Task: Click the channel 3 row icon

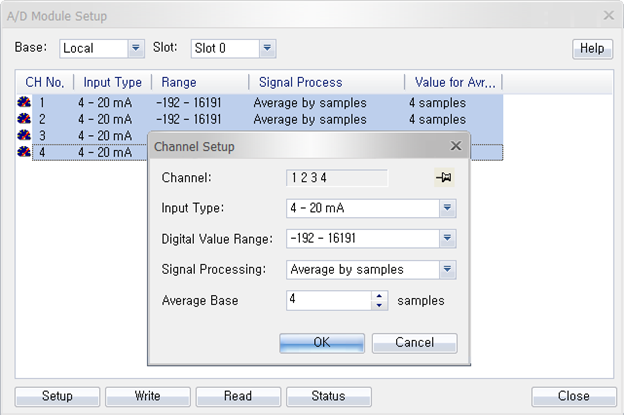Action: pyautogui.click(x=23, y=136)
